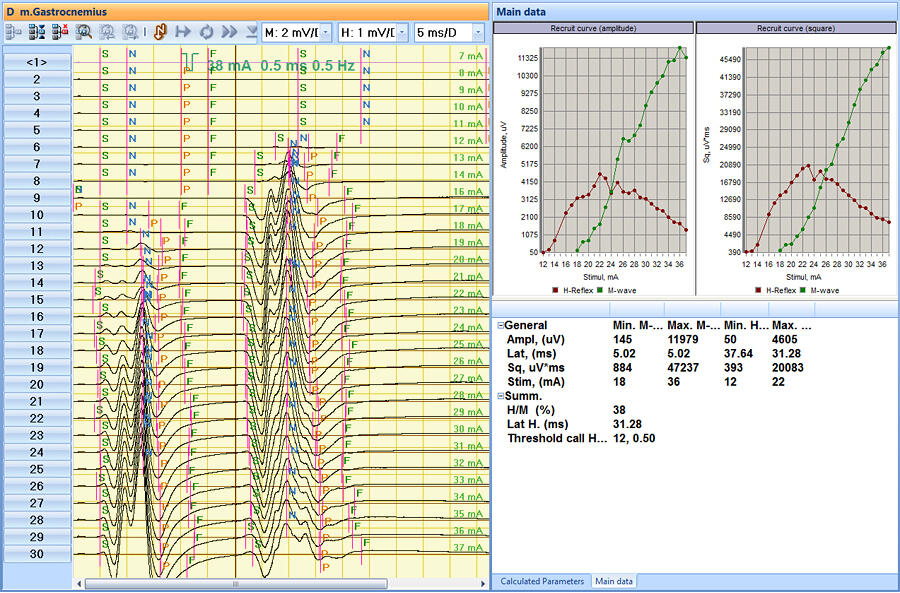The height and width of the screenshot is (593, 900).
Task: Click the down-arrow-to-line icon in toolbar
Action: pyautogui.click(x=252, y=32)
